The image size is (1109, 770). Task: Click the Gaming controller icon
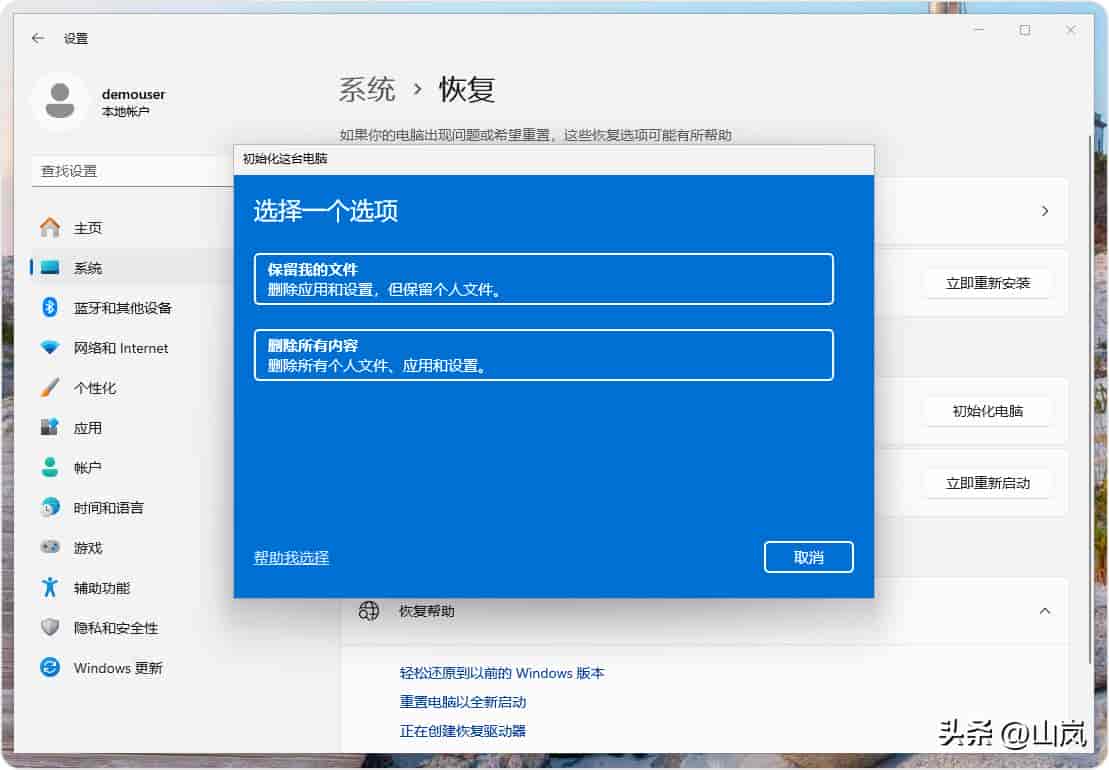pyautogui.click(x=50, y=547)
